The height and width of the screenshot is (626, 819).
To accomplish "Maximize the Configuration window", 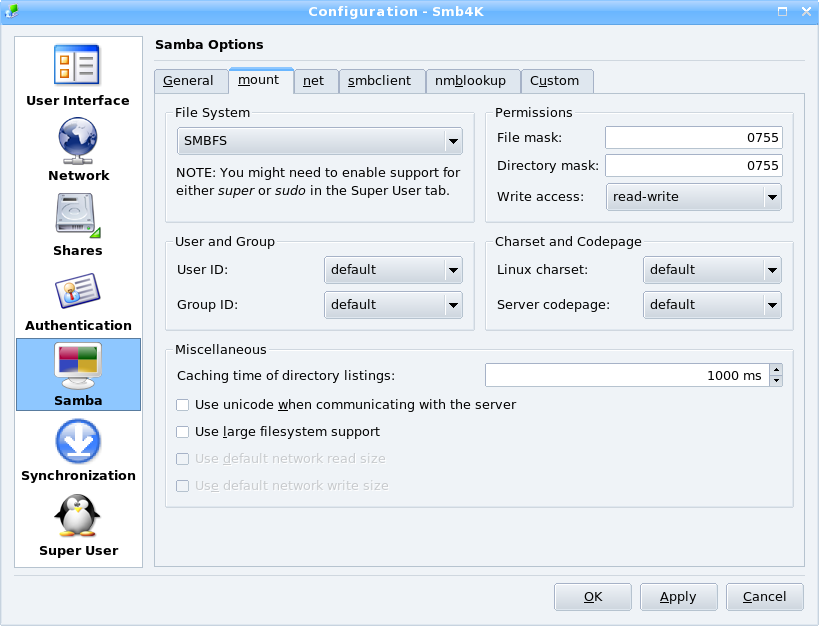I will (782, 11).
